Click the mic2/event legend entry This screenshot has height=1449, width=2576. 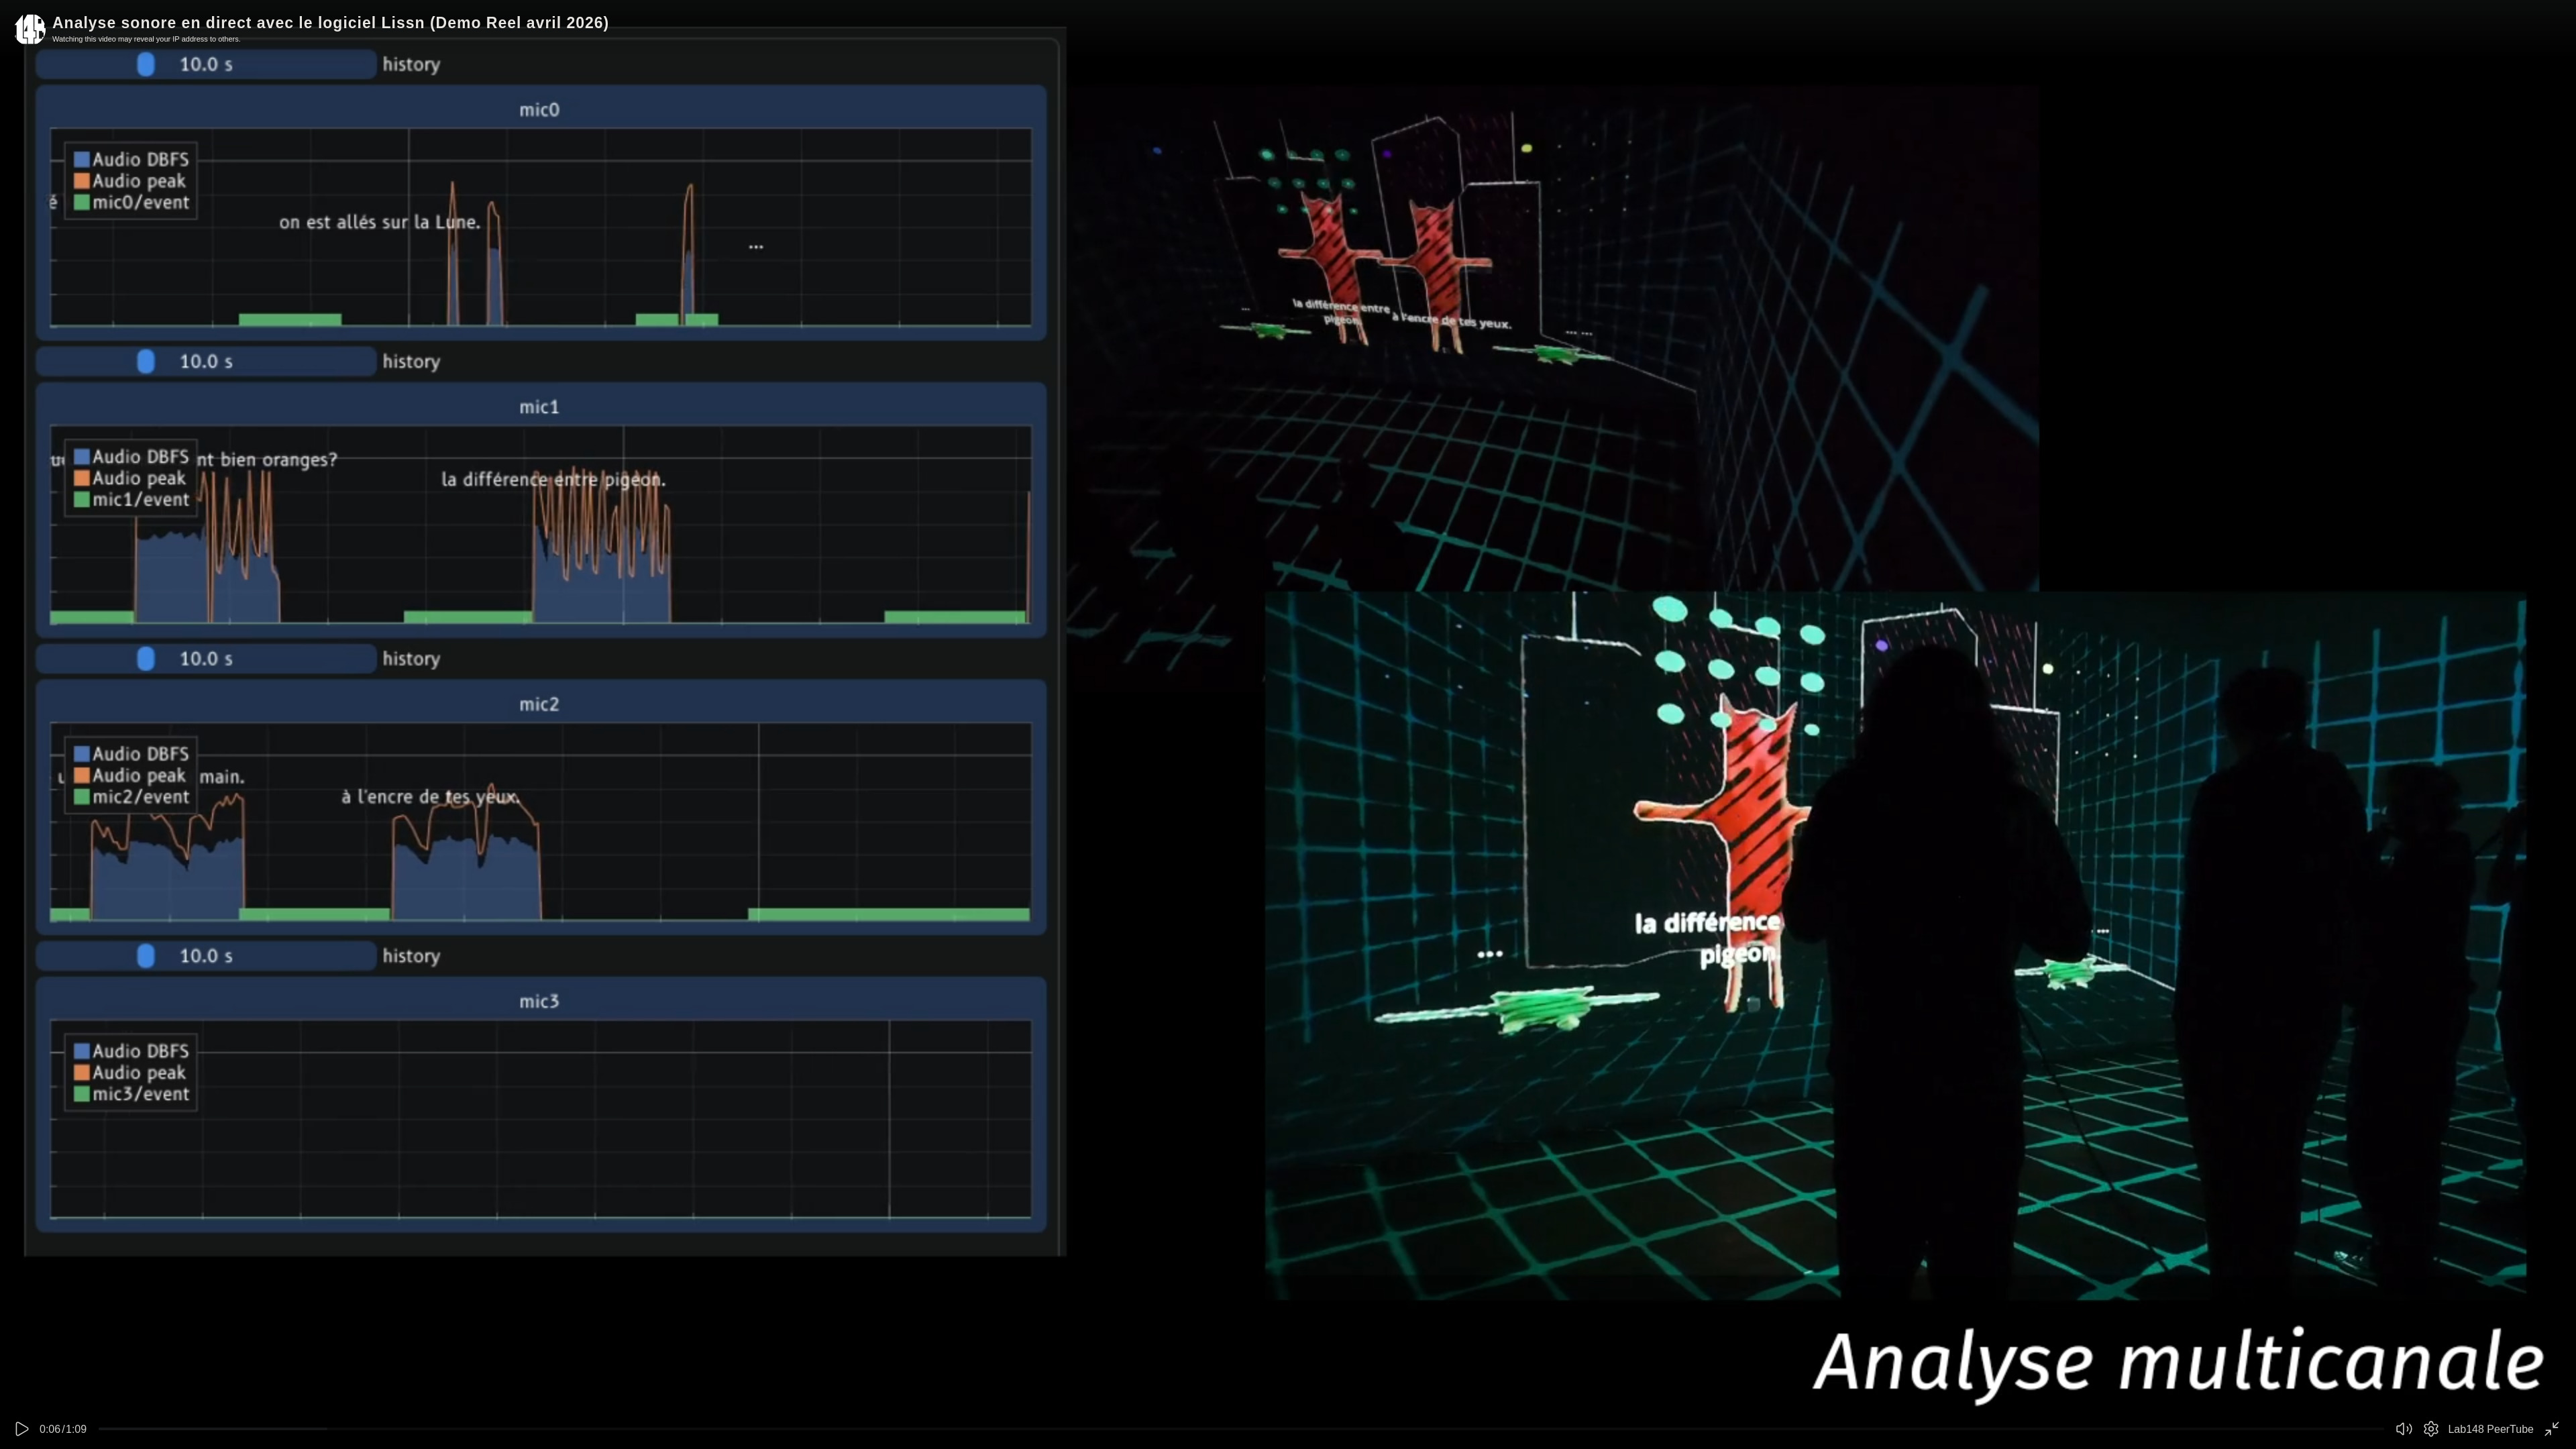click(131, 797)
